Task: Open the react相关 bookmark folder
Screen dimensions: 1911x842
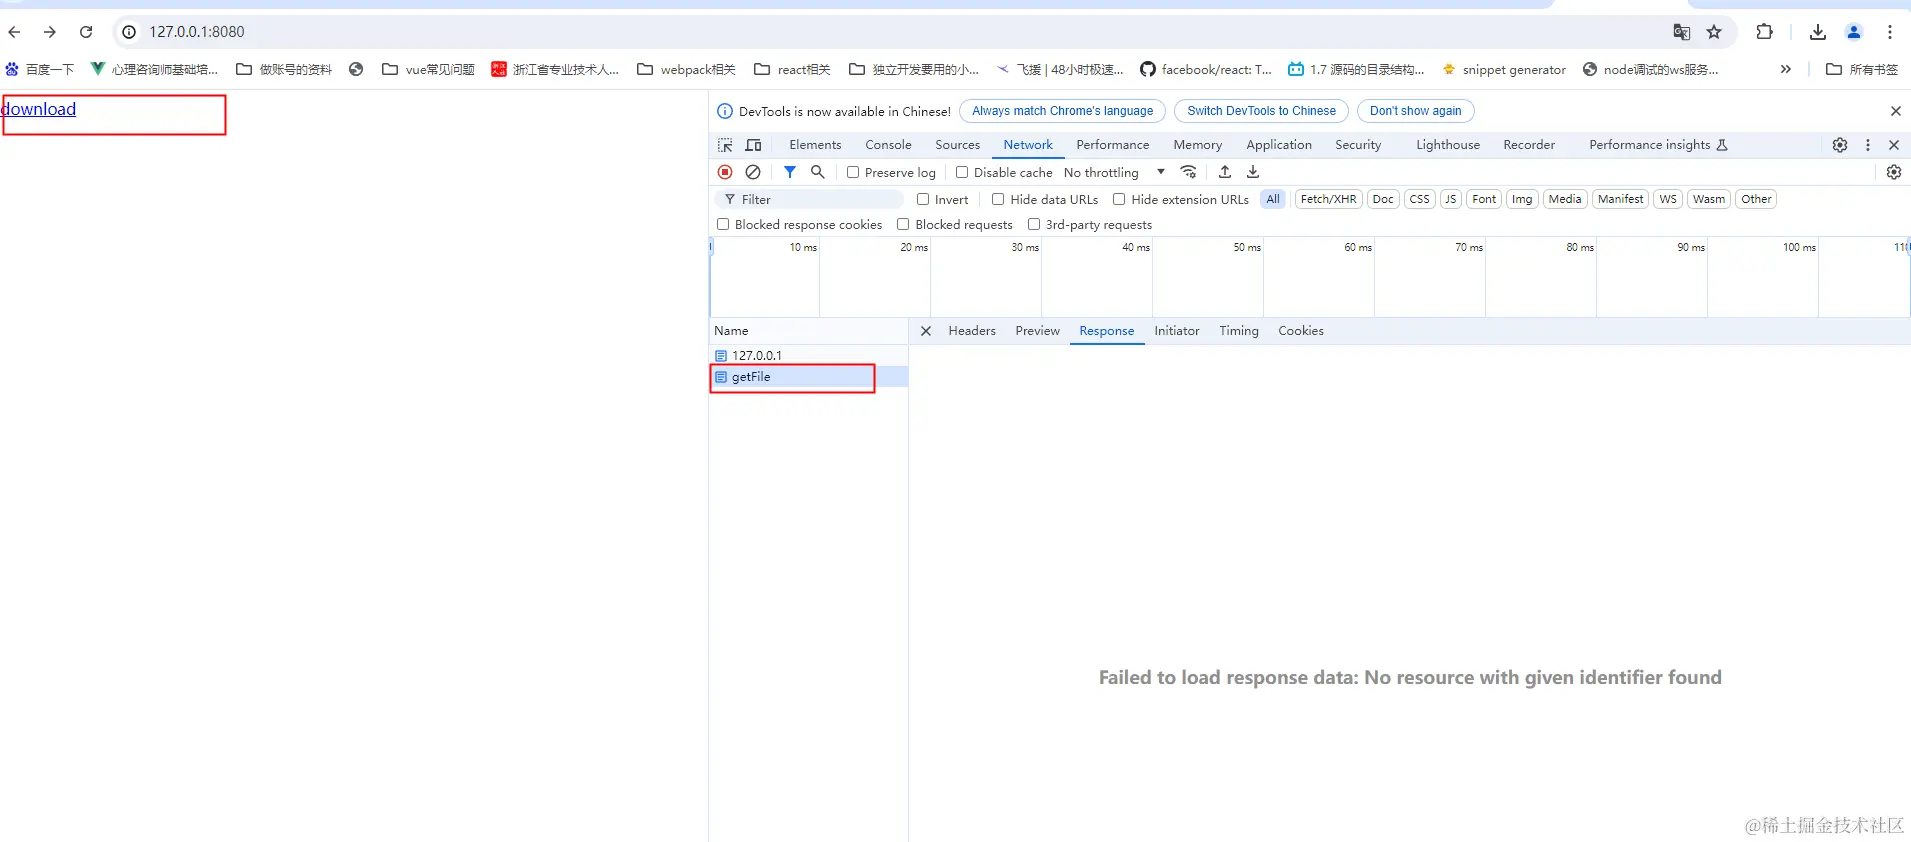Action: coord(793,69)
